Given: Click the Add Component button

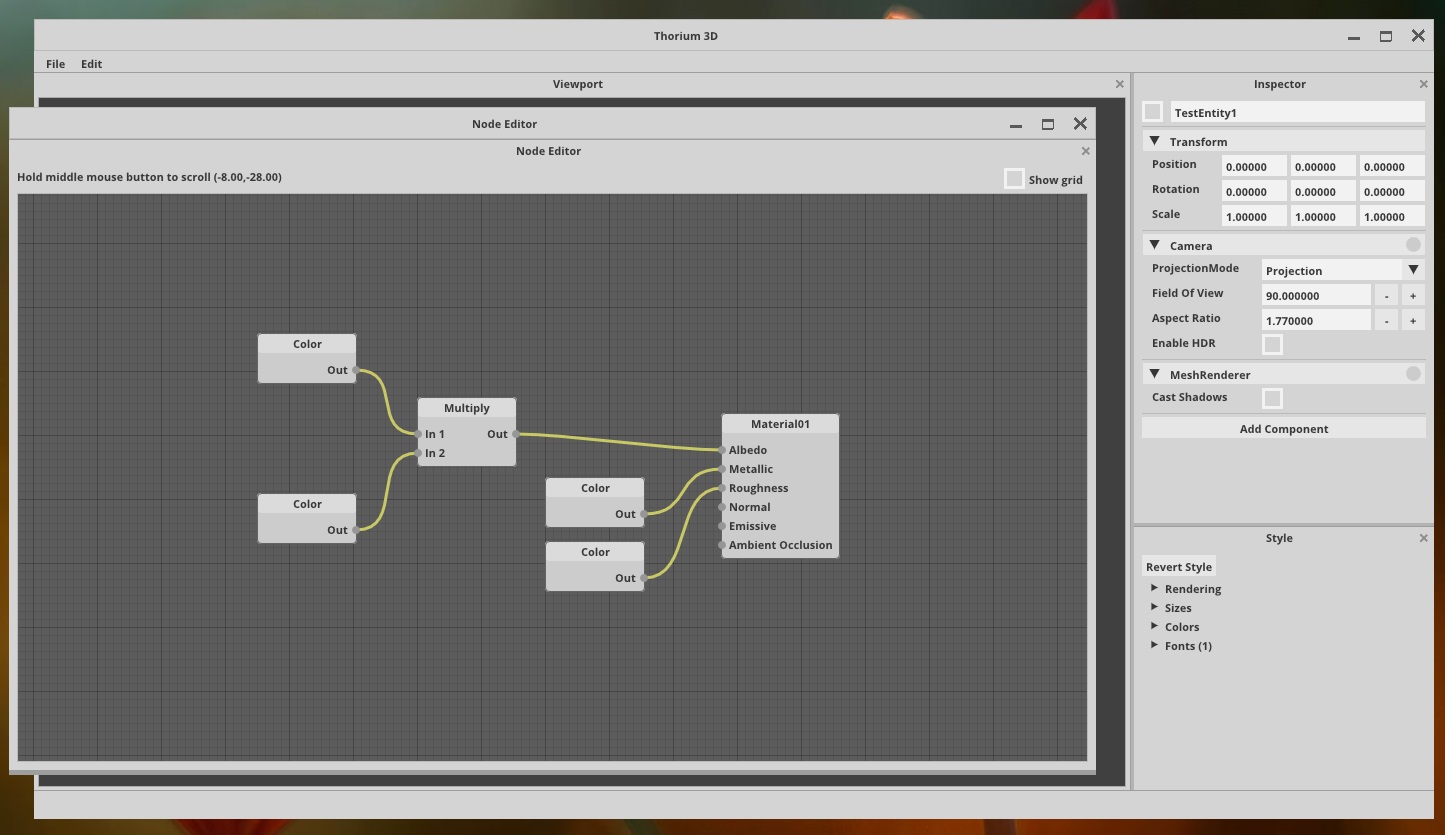Looking at the screenshot, I should (1283, 429).
